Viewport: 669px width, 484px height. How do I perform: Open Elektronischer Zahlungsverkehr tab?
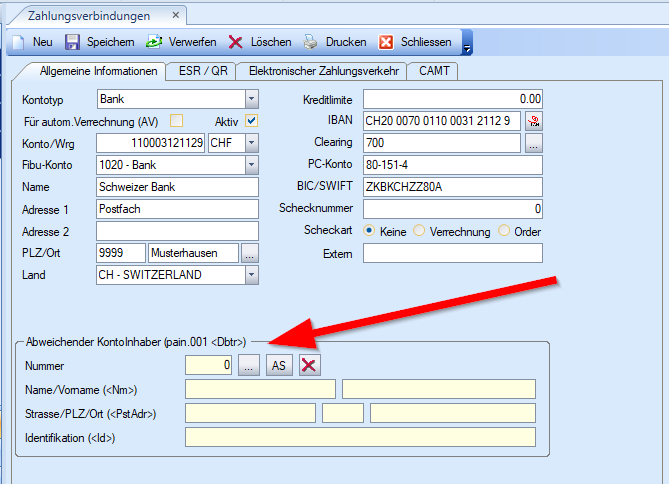tap(324, 71)
